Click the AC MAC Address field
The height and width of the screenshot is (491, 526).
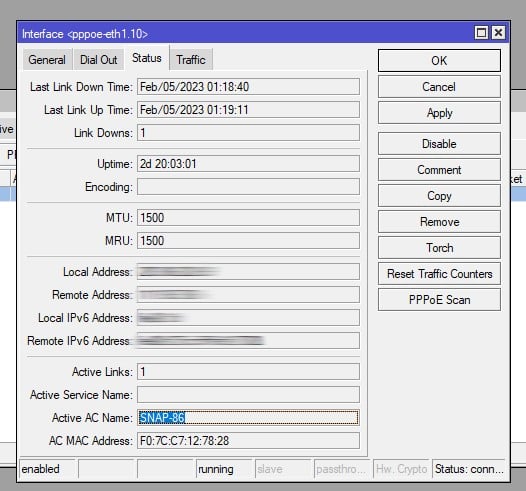click(248, 441)
